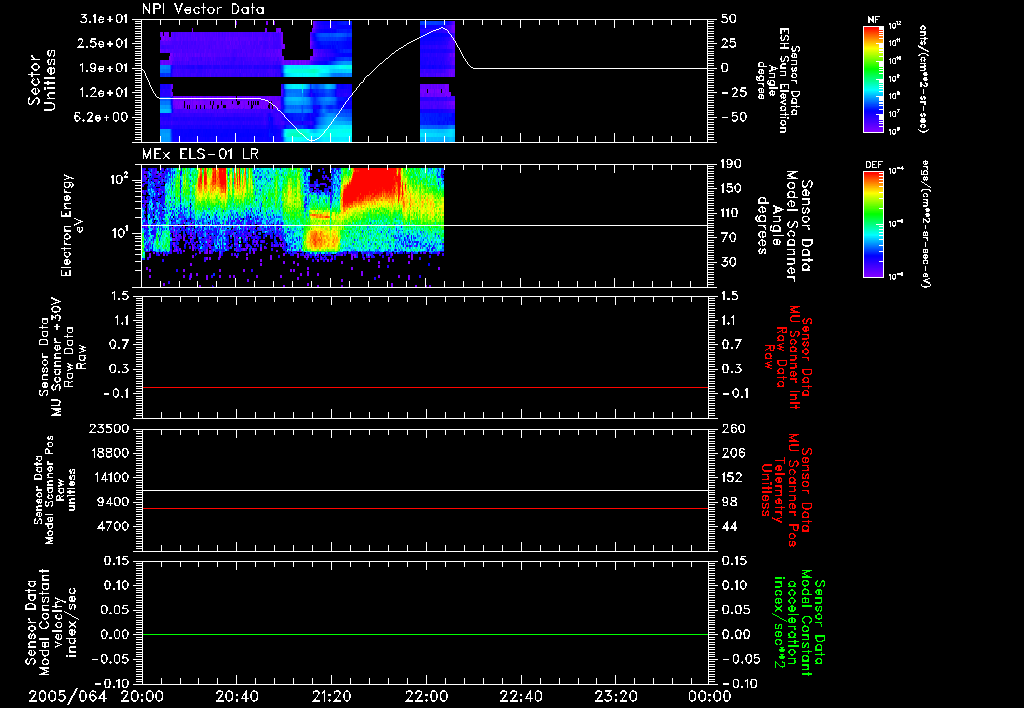The image size is (1024, 708).
Task: Click the '-25' sun elevation tick value
Action: [734, 93]
